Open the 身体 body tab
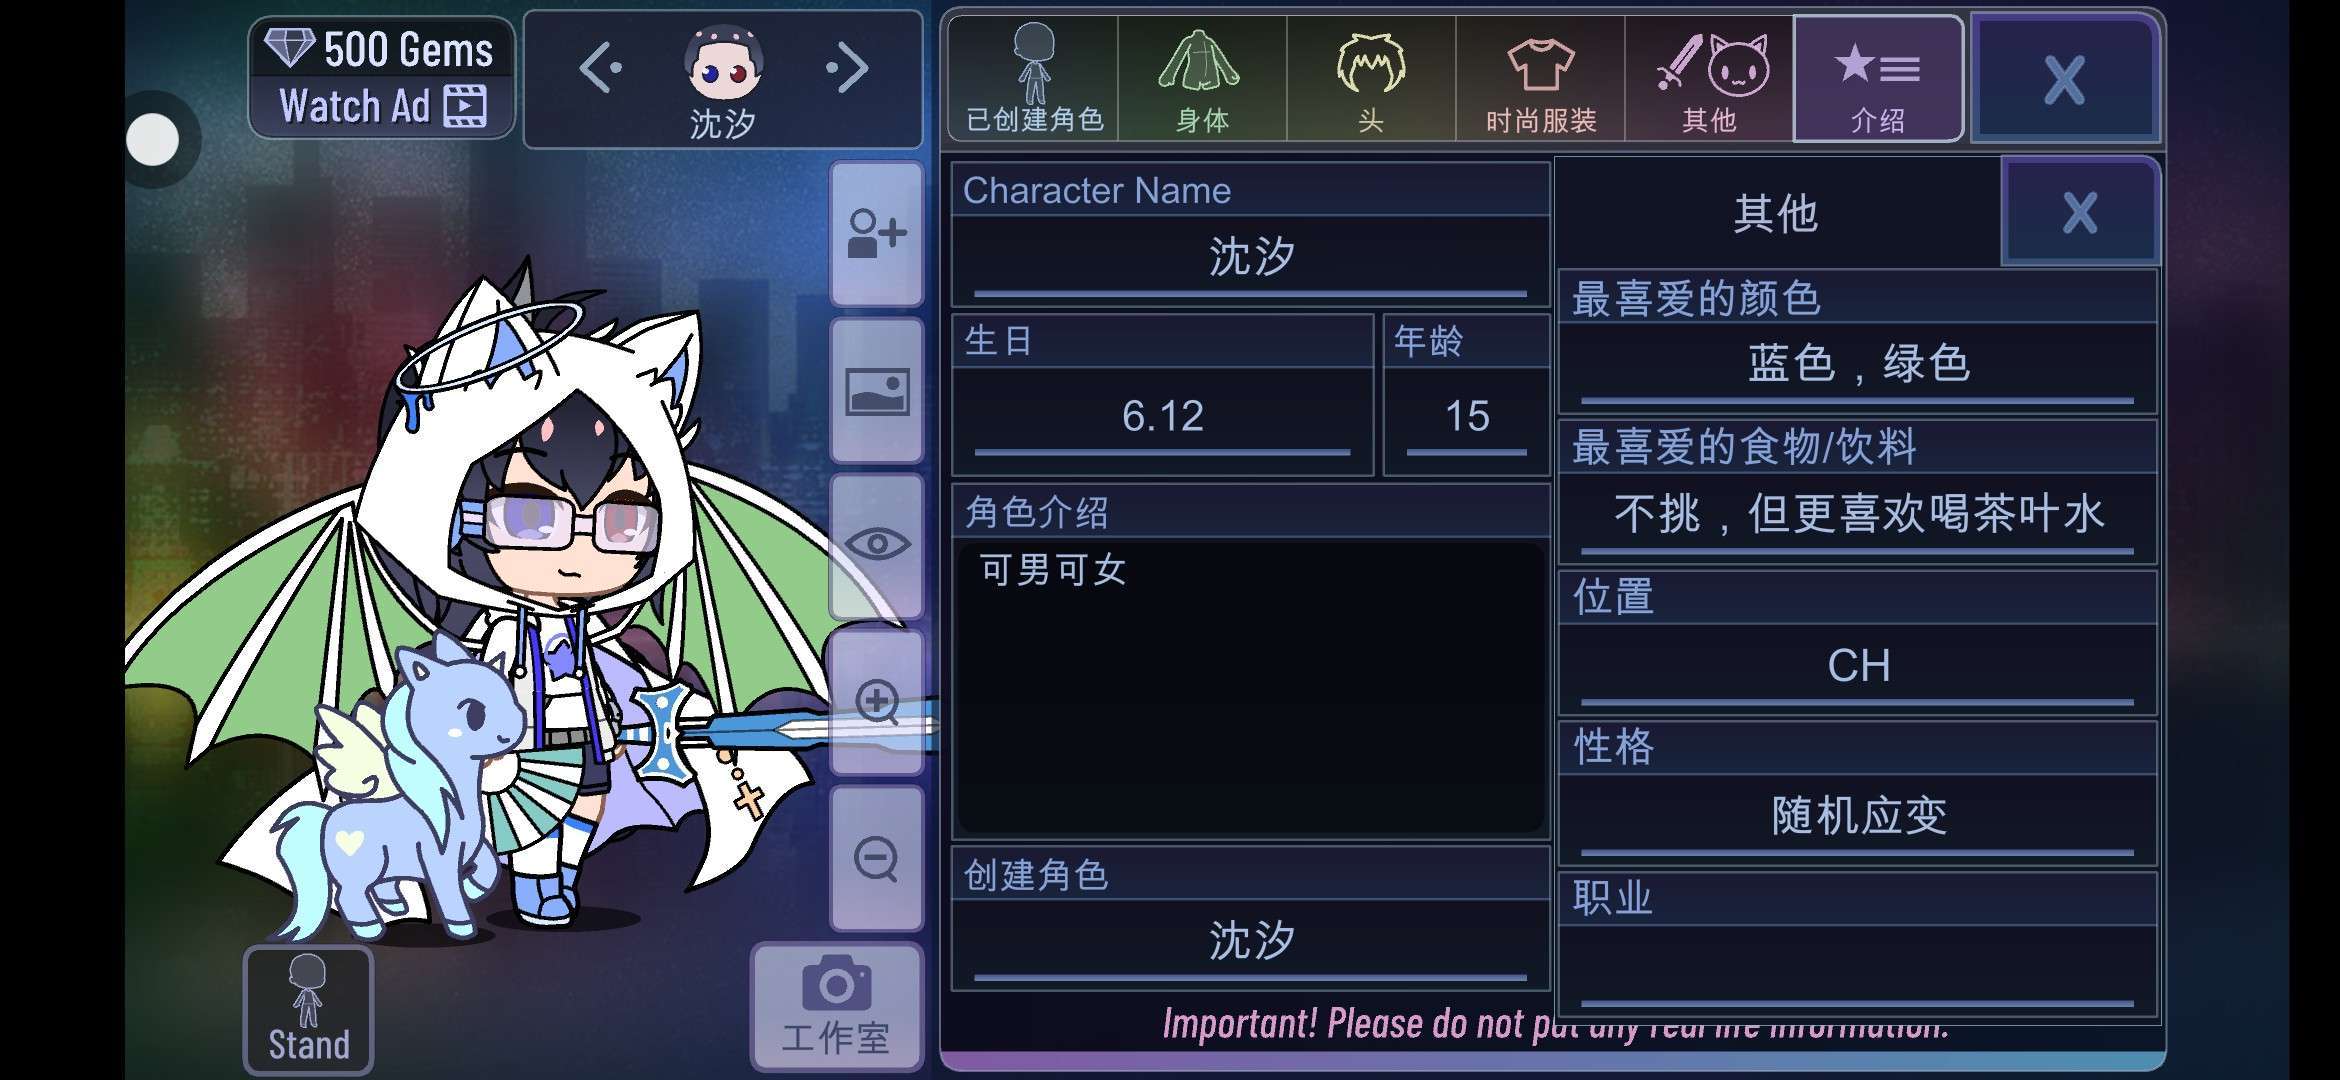2340x1080 pixels. coord(1202,79)
